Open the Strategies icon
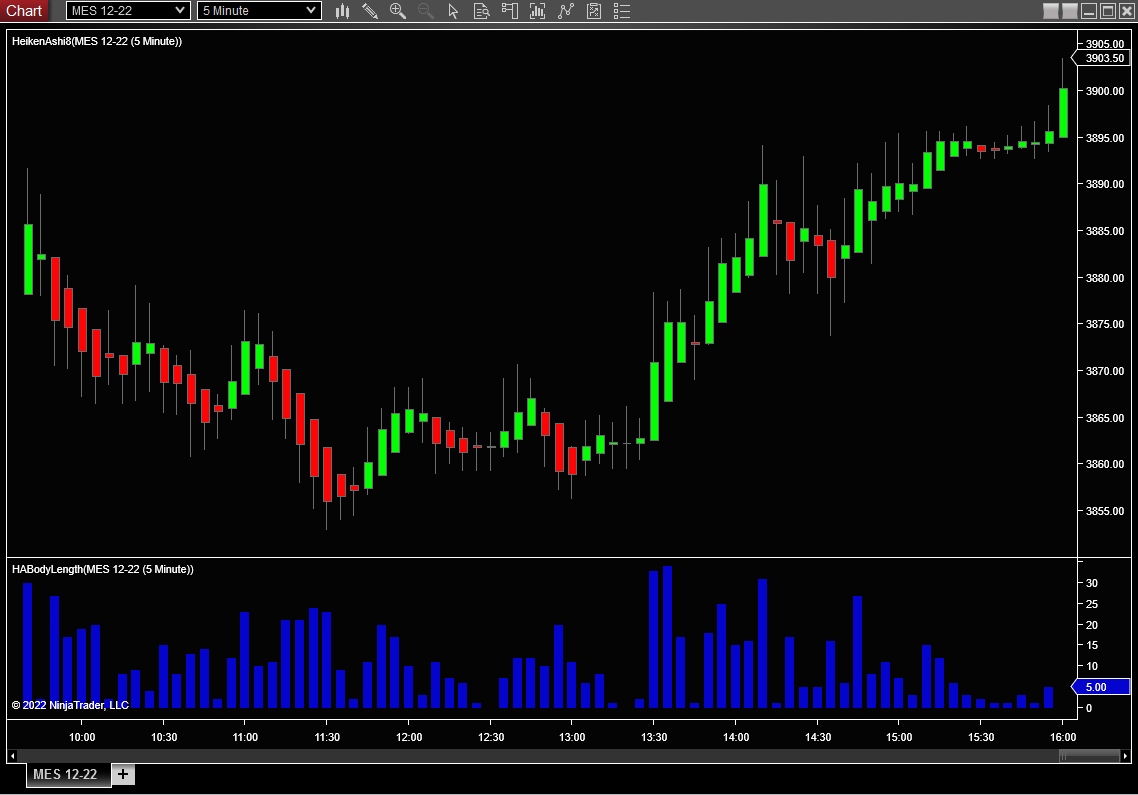Image resolution: width=1138 pixels, height=795 pixels. [594, 11]
